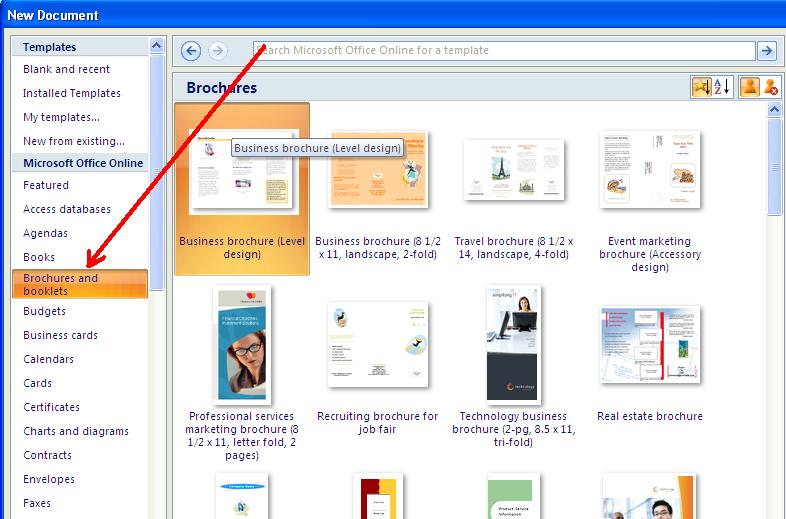Click the Forward navigation arrow
The width and height of the screenshot is (786, 519).
point(218,51)
